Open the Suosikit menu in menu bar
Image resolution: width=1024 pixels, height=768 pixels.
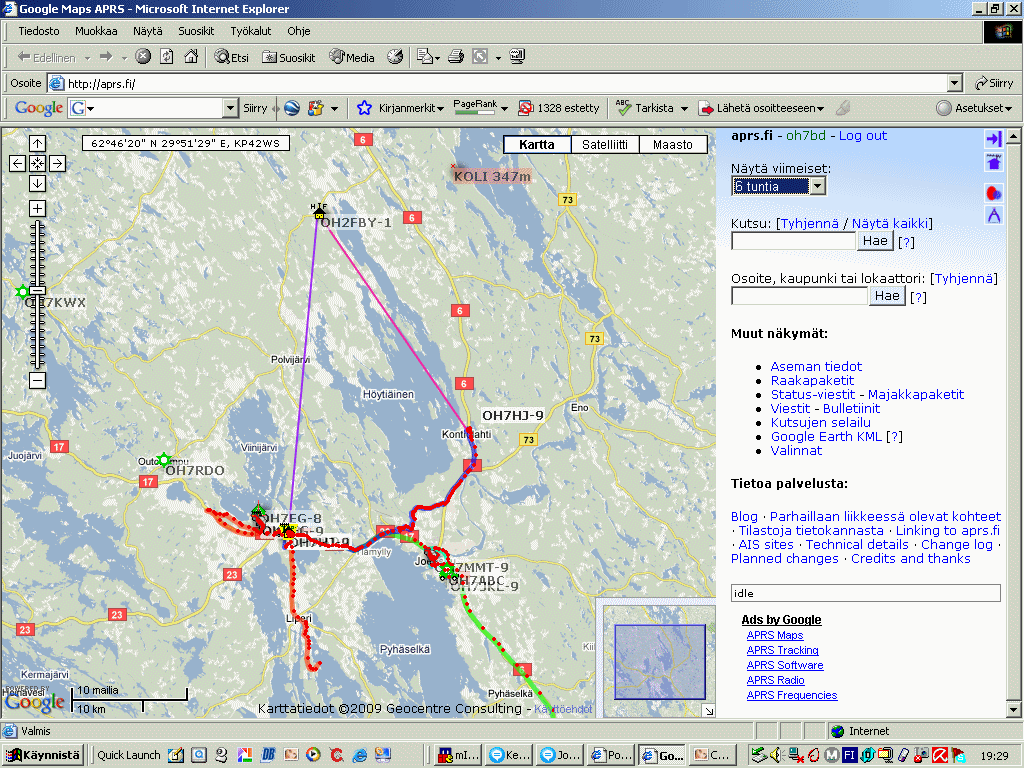pyautogui.click(x=196, y=31)
